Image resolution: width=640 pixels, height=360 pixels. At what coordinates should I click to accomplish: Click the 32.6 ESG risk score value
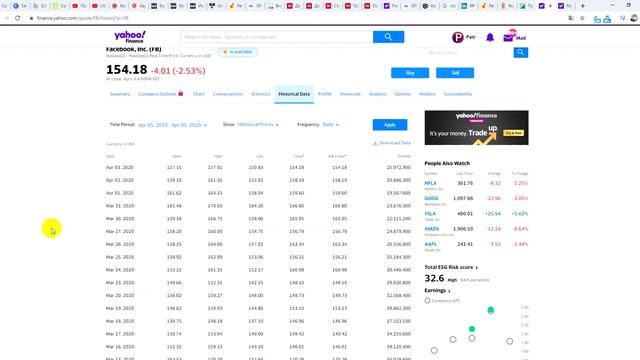coord(434,278)
